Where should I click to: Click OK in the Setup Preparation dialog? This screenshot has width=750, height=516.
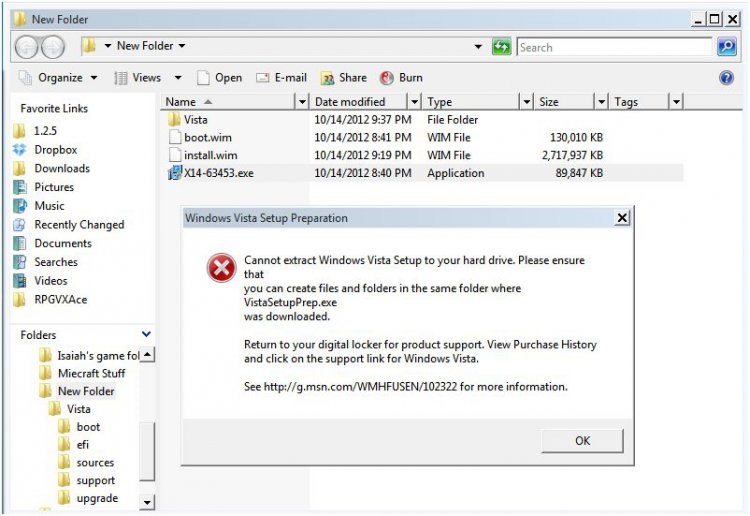(x=582, y=440)
